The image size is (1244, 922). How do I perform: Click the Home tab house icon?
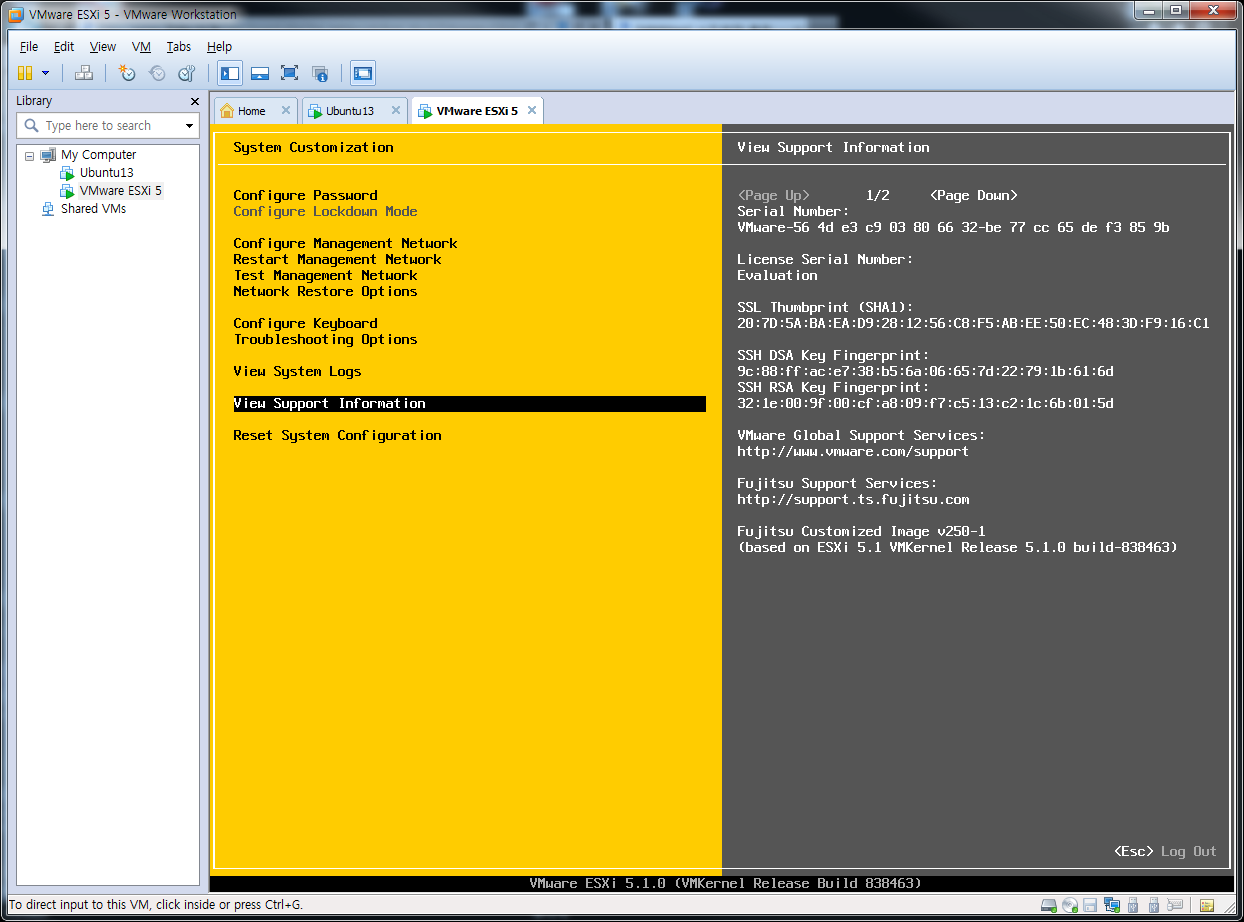[227, 111]
